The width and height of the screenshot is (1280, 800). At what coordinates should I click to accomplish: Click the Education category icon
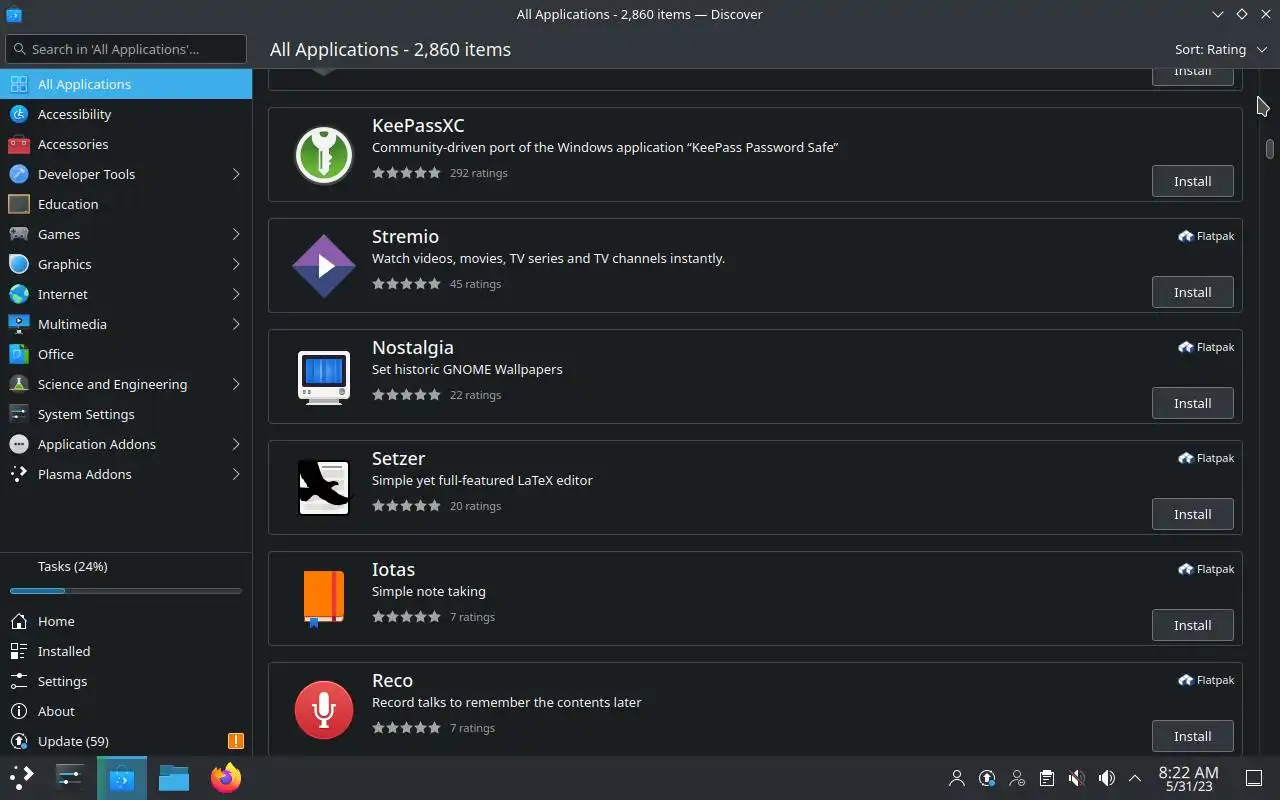(18, 204)
